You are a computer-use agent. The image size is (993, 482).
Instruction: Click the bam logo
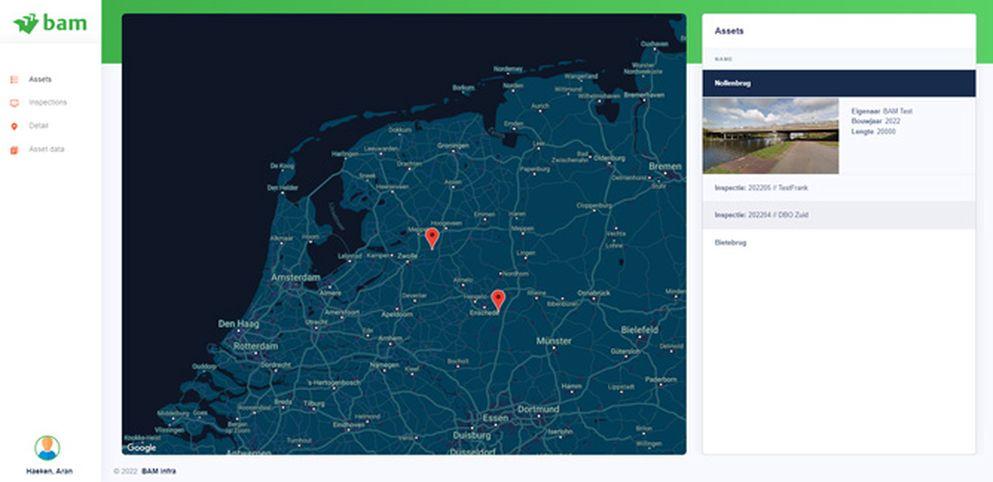click(x=50, y=23)
